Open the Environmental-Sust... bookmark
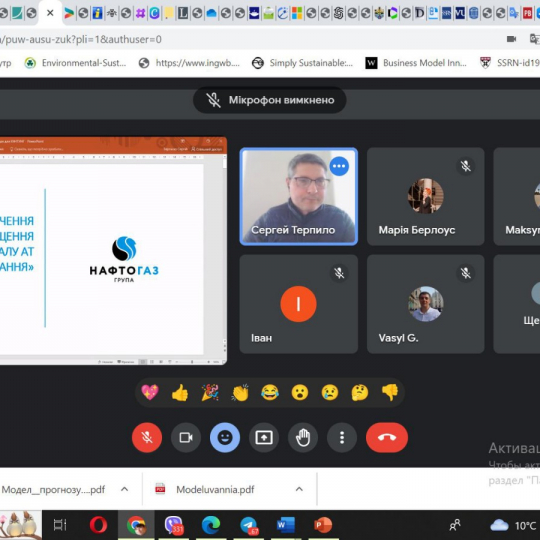The height and width of the screenshot is (540, 540). coord(75,63)
